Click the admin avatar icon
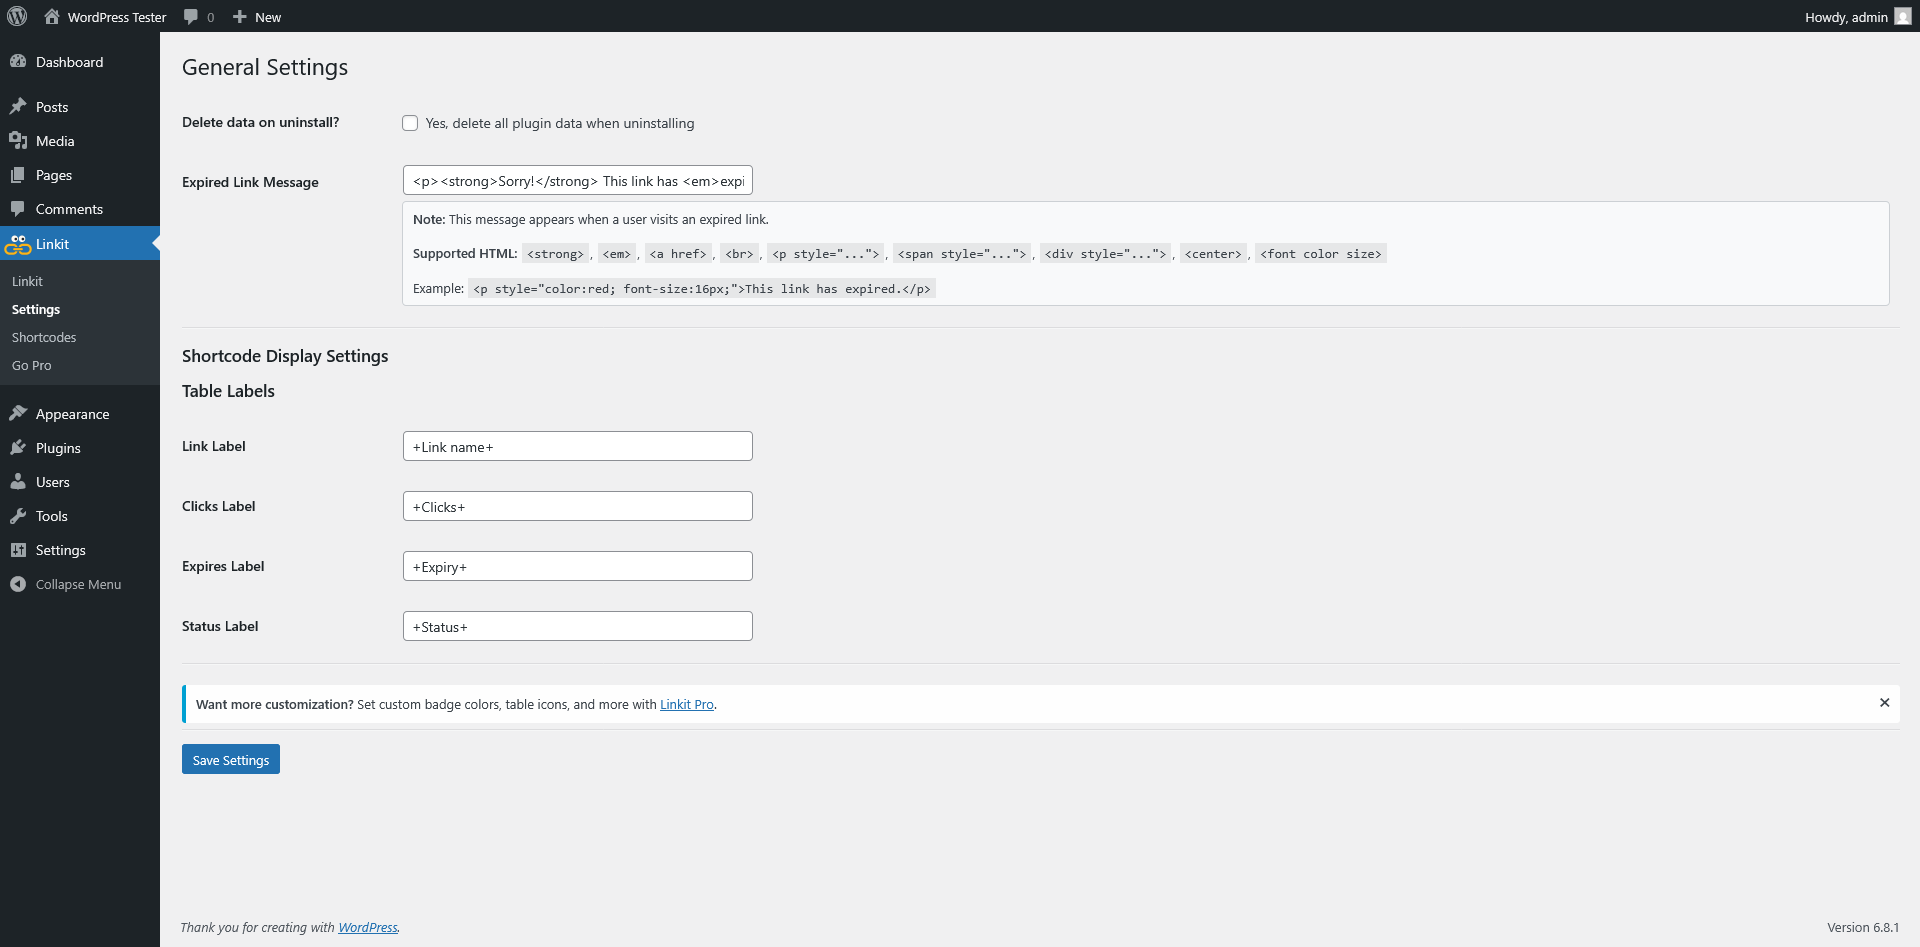The image size is (1920, 947). click(x=1902, y=17)
